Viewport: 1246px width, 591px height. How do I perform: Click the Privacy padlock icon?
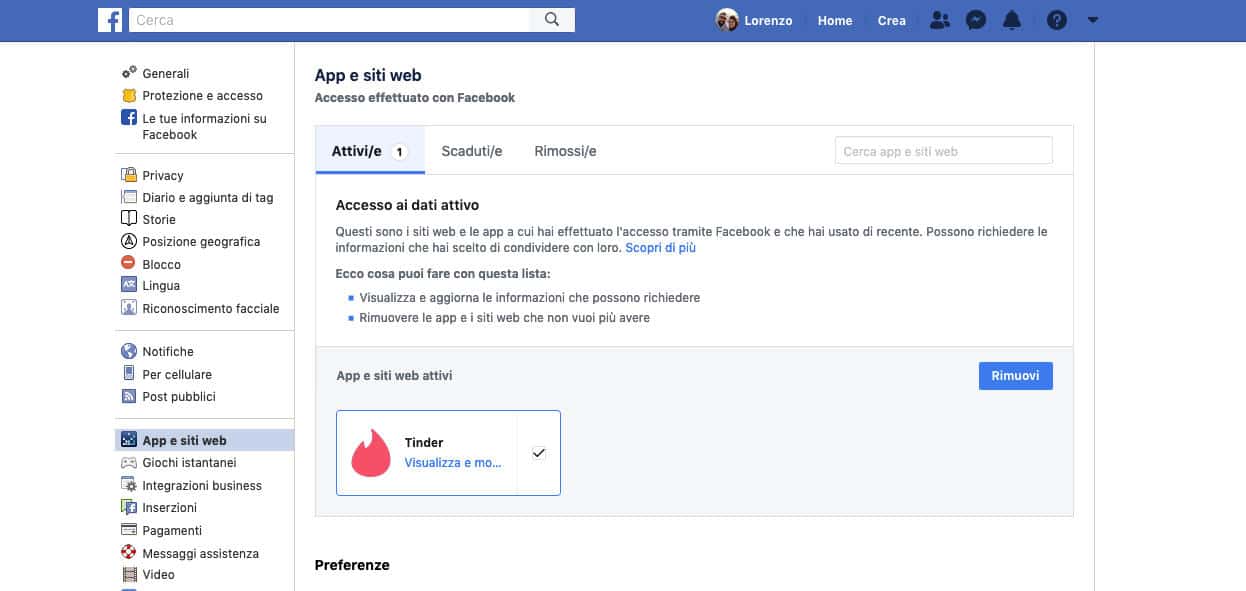pos(129,175)
